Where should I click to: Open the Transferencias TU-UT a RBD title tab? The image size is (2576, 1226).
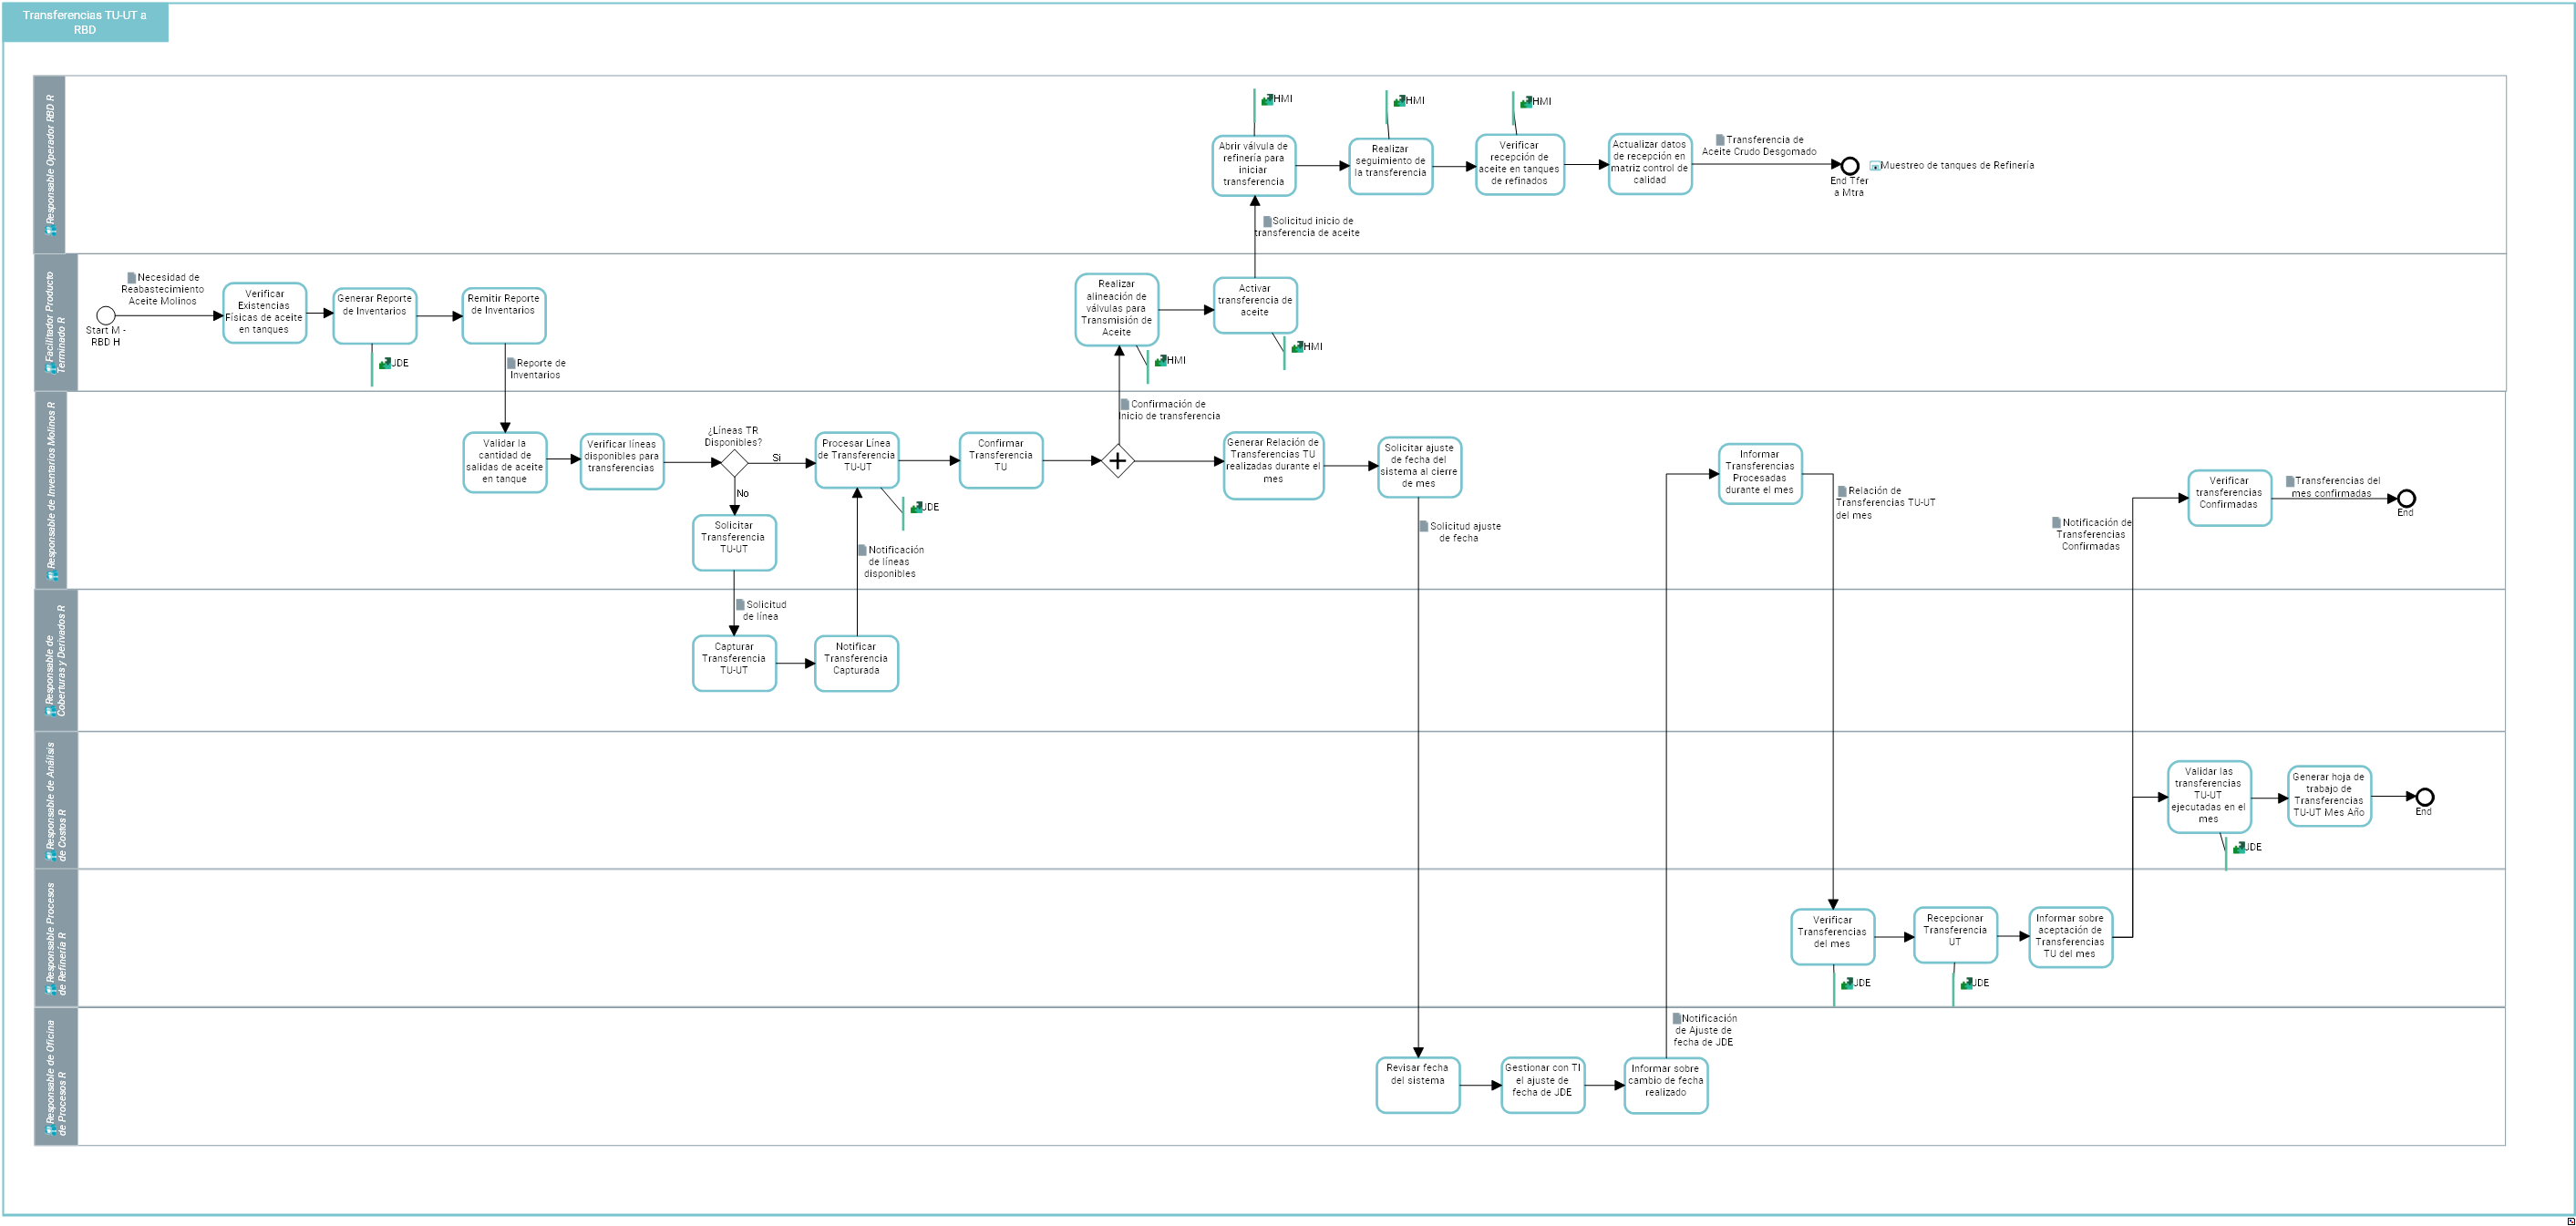pos(85,23)
